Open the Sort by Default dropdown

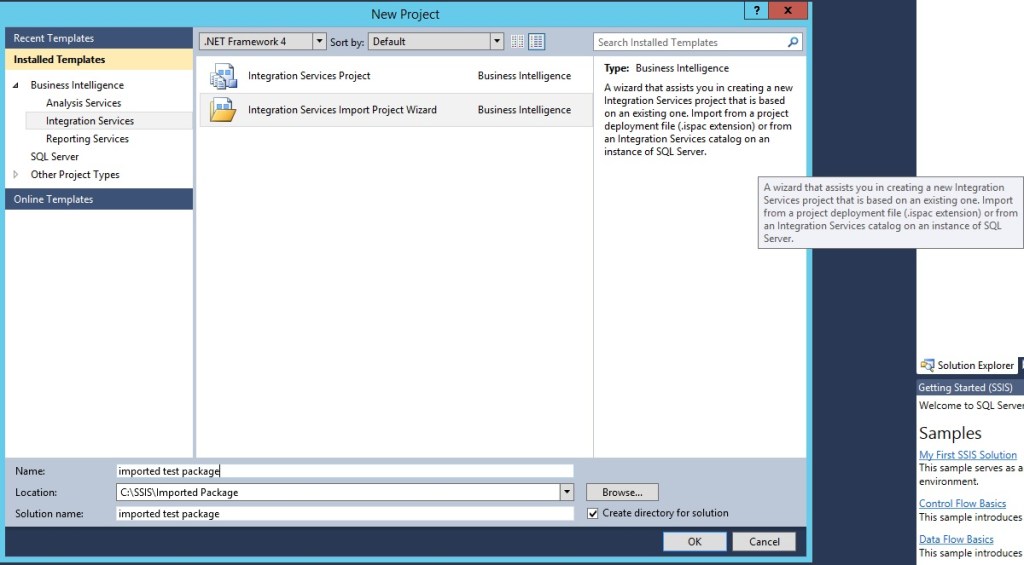click(497, 41)
